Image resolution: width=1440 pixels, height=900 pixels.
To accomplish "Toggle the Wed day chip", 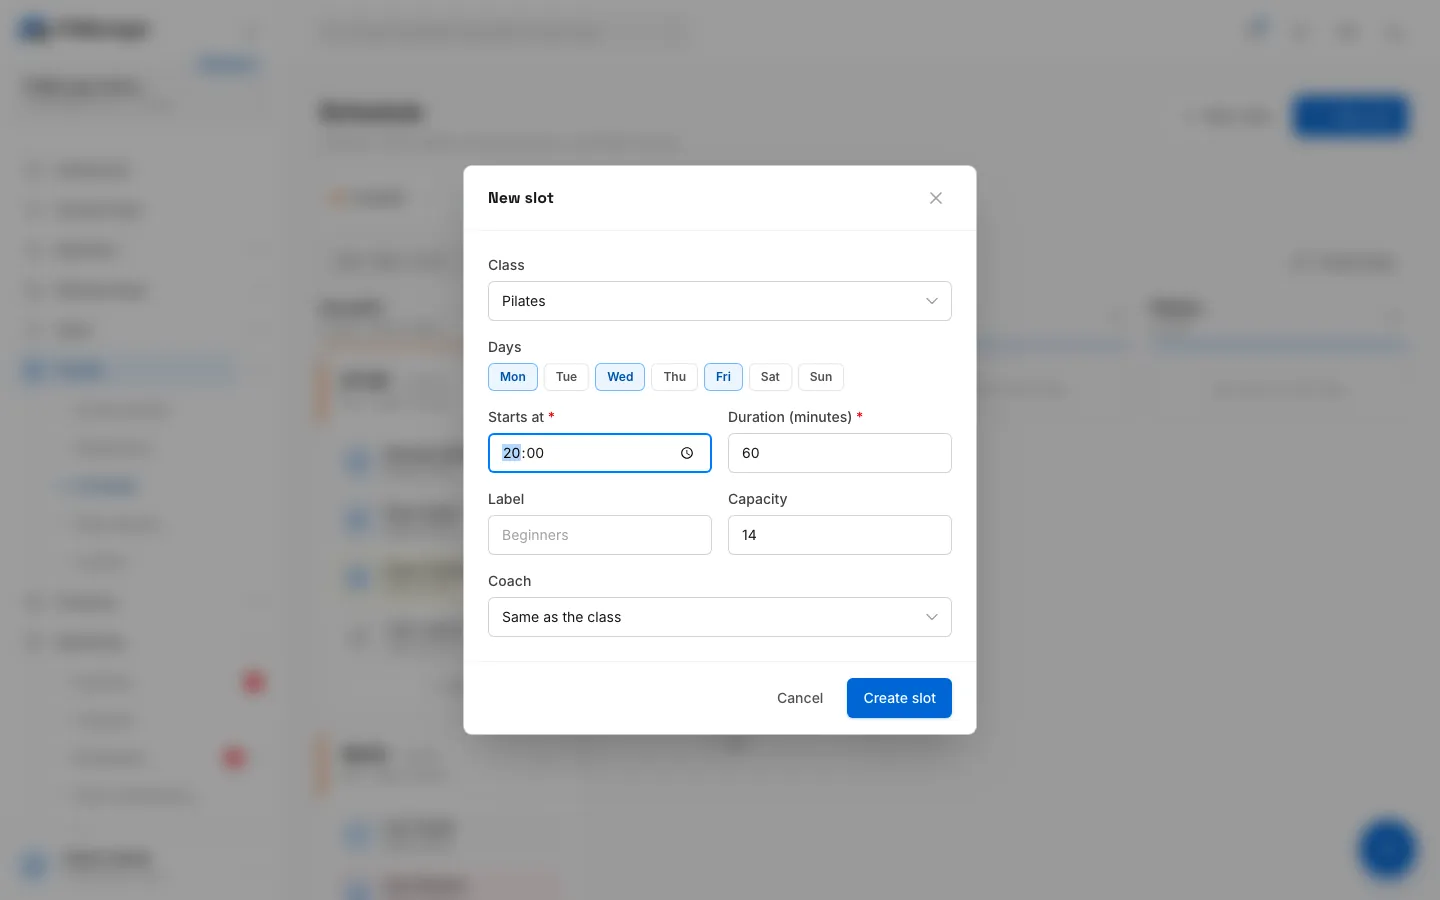I will pos(620,377).
